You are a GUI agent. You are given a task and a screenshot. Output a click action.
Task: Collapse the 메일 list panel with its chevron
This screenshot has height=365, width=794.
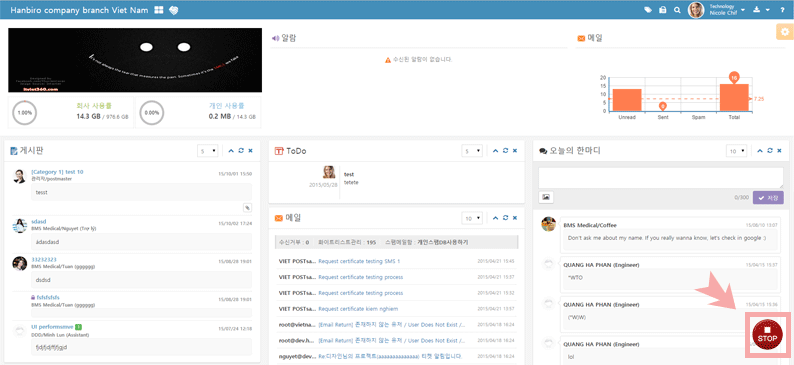(x=495, y=218)
